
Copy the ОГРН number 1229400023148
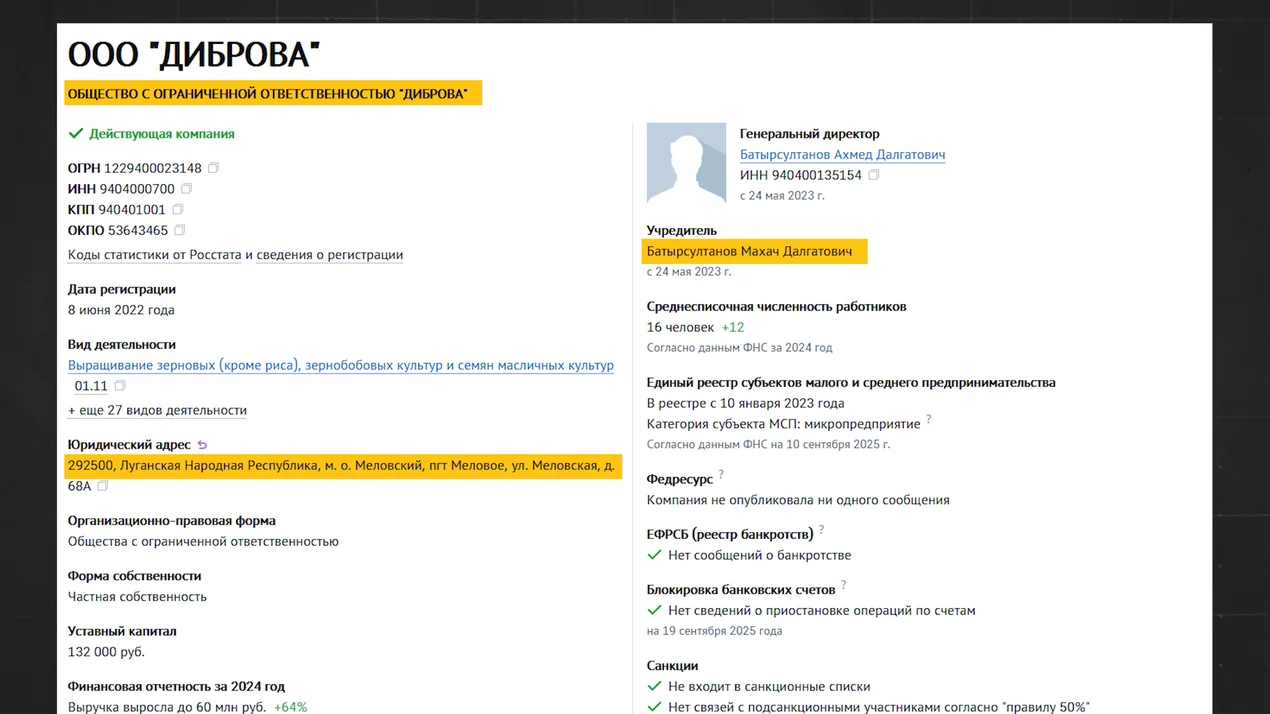[213, 168]
